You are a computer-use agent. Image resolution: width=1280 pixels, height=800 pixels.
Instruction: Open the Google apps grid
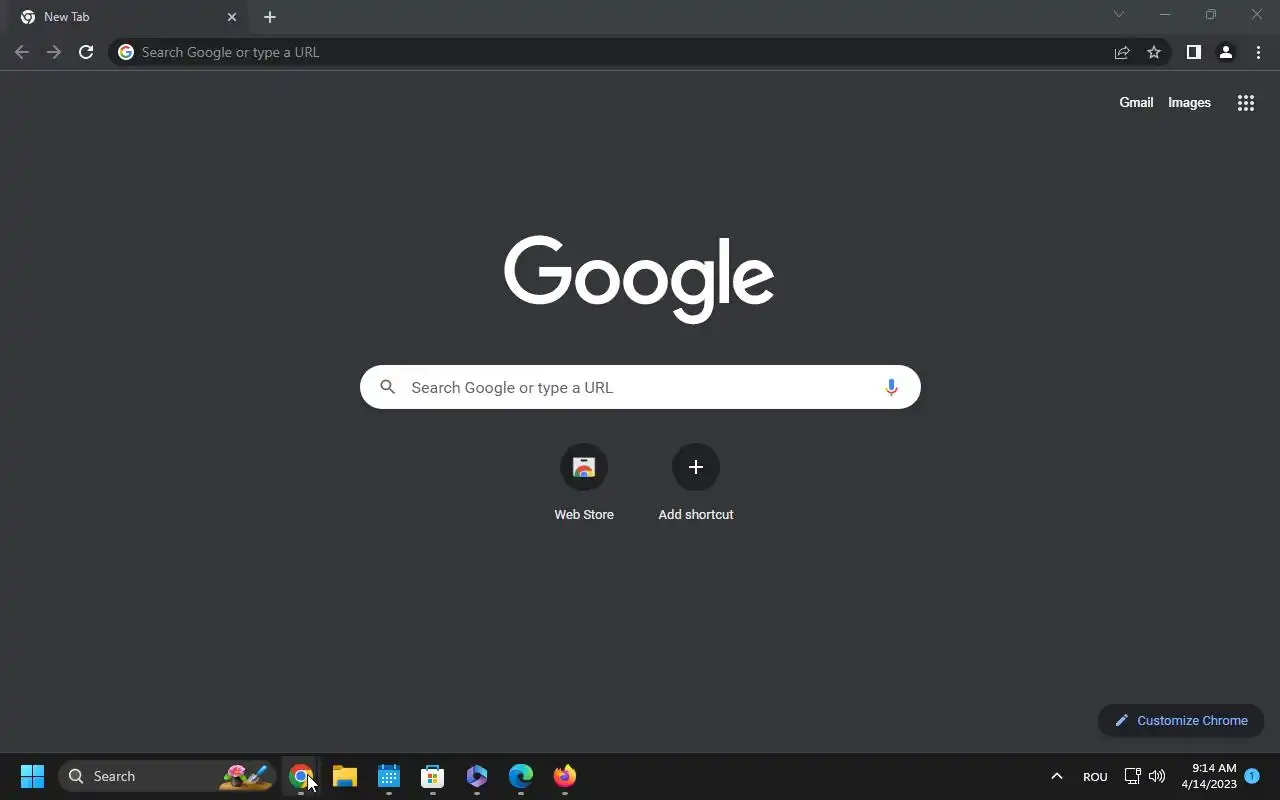[x=1246, y=103]
